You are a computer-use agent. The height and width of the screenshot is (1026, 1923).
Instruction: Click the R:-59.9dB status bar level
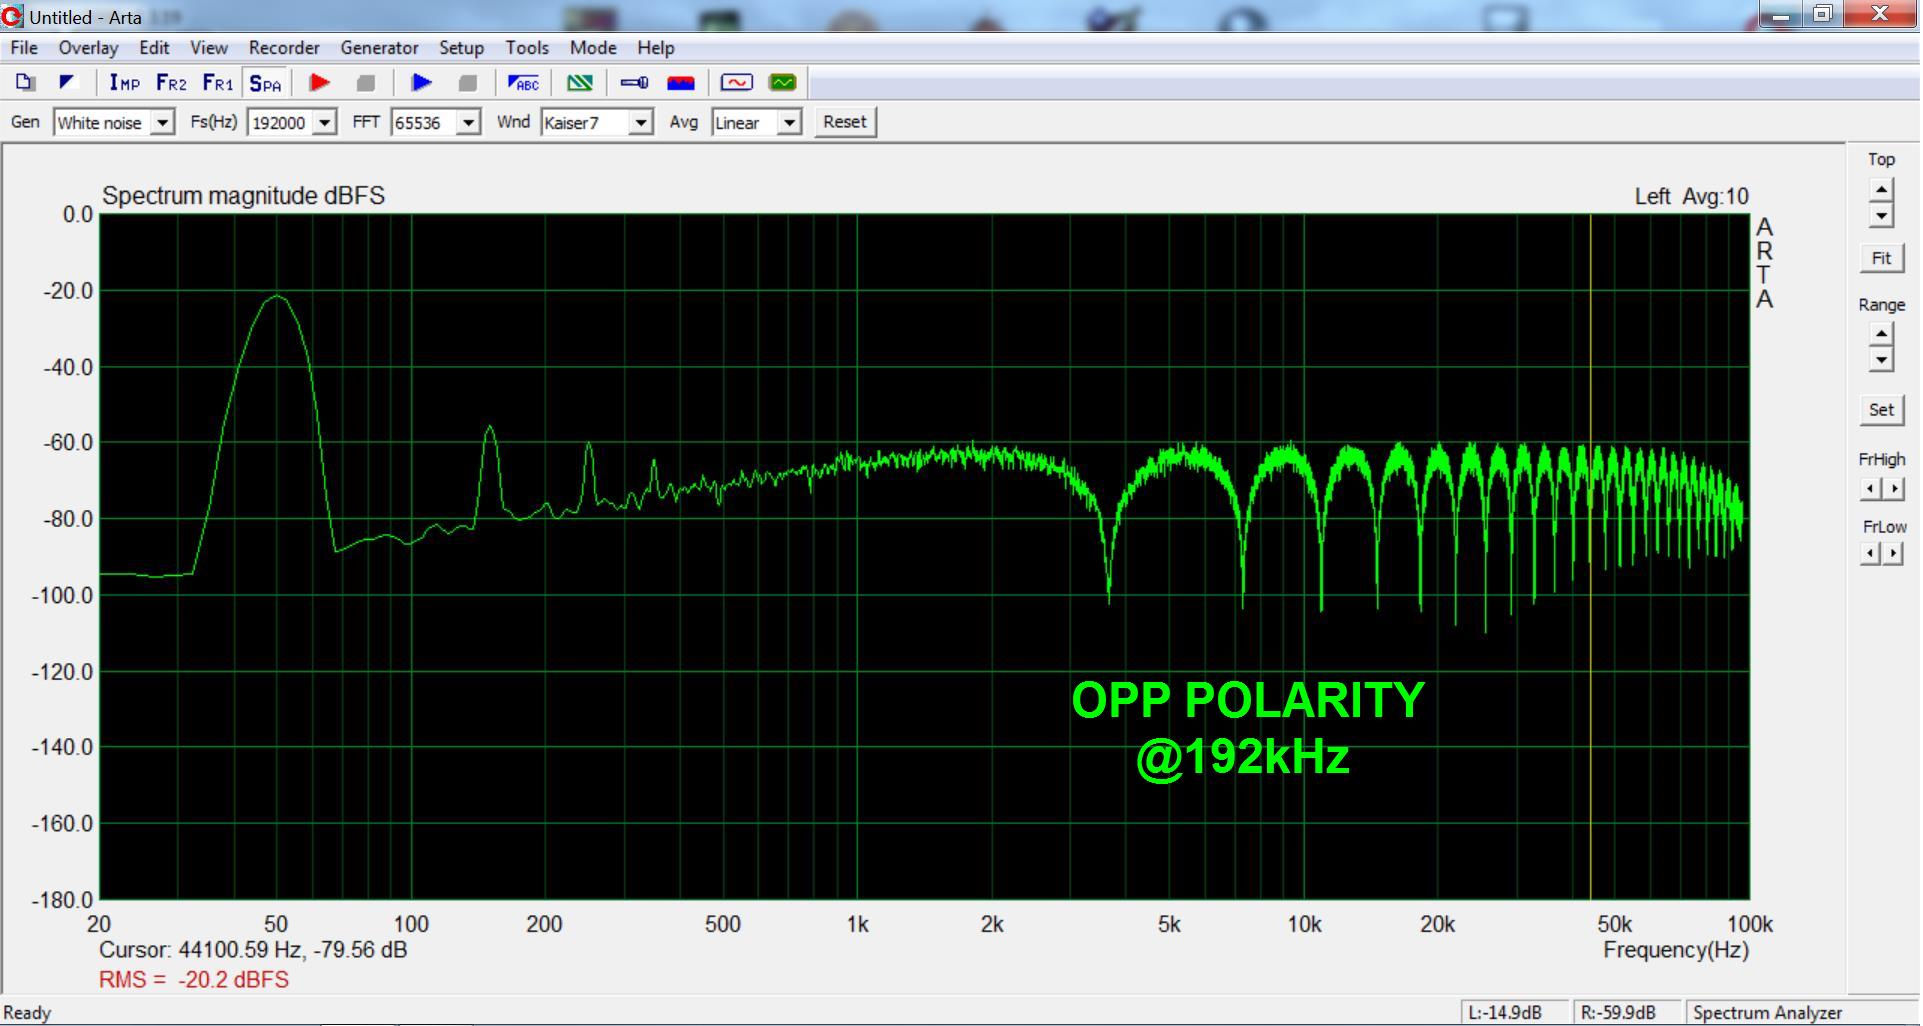[x=1617, y=1013]
